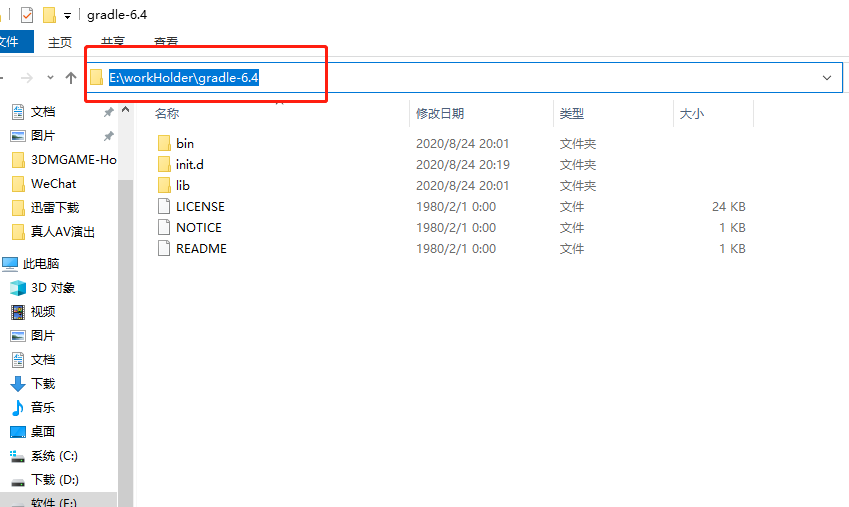Open the WeChat folder in sidebar
The image size is (849, 507).
coord(54,184)
